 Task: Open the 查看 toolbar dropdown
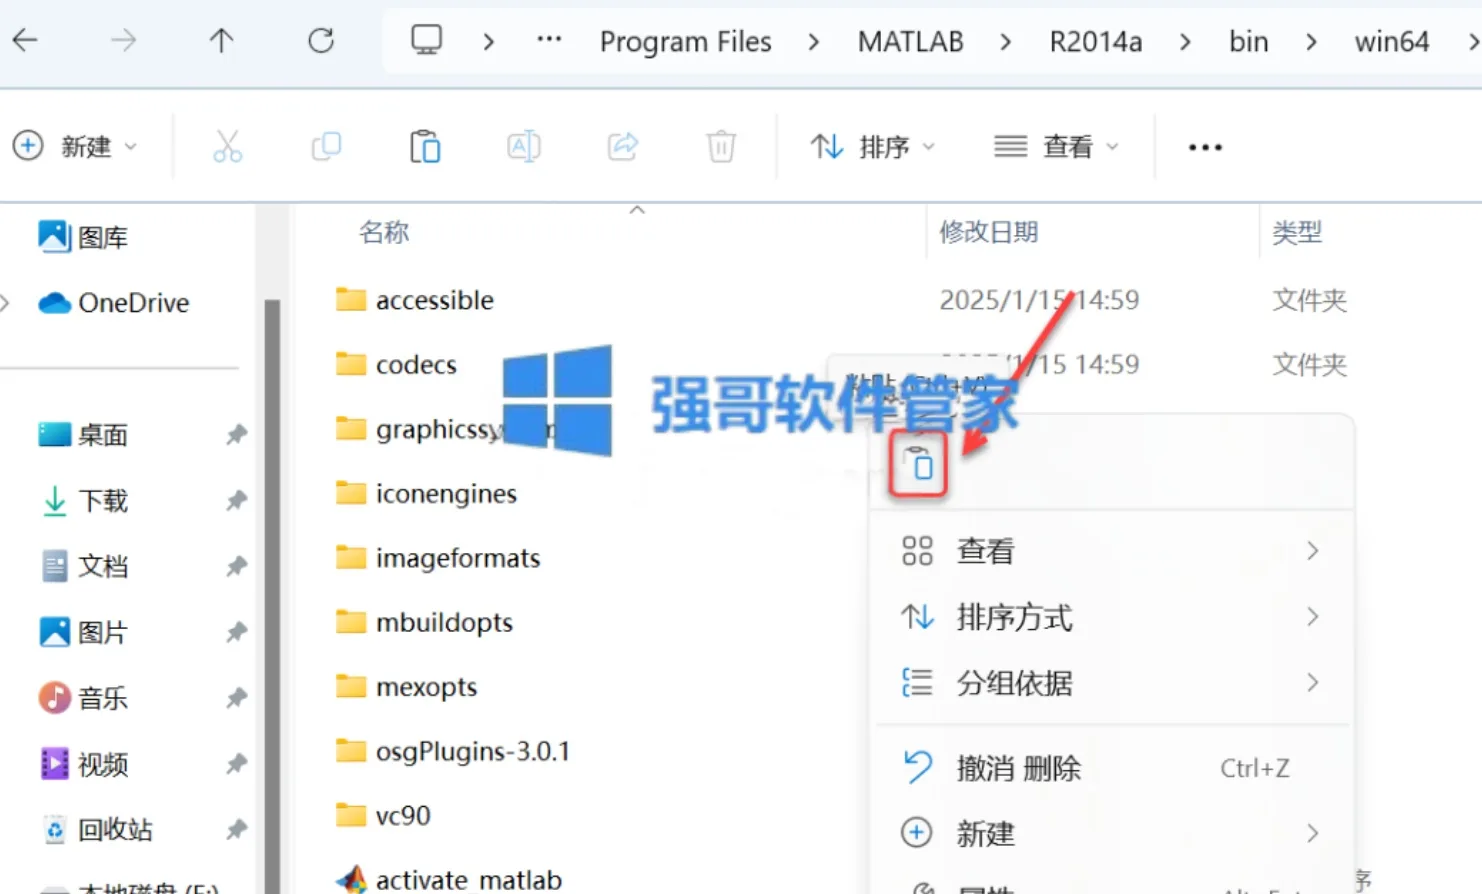[1056, 147]
